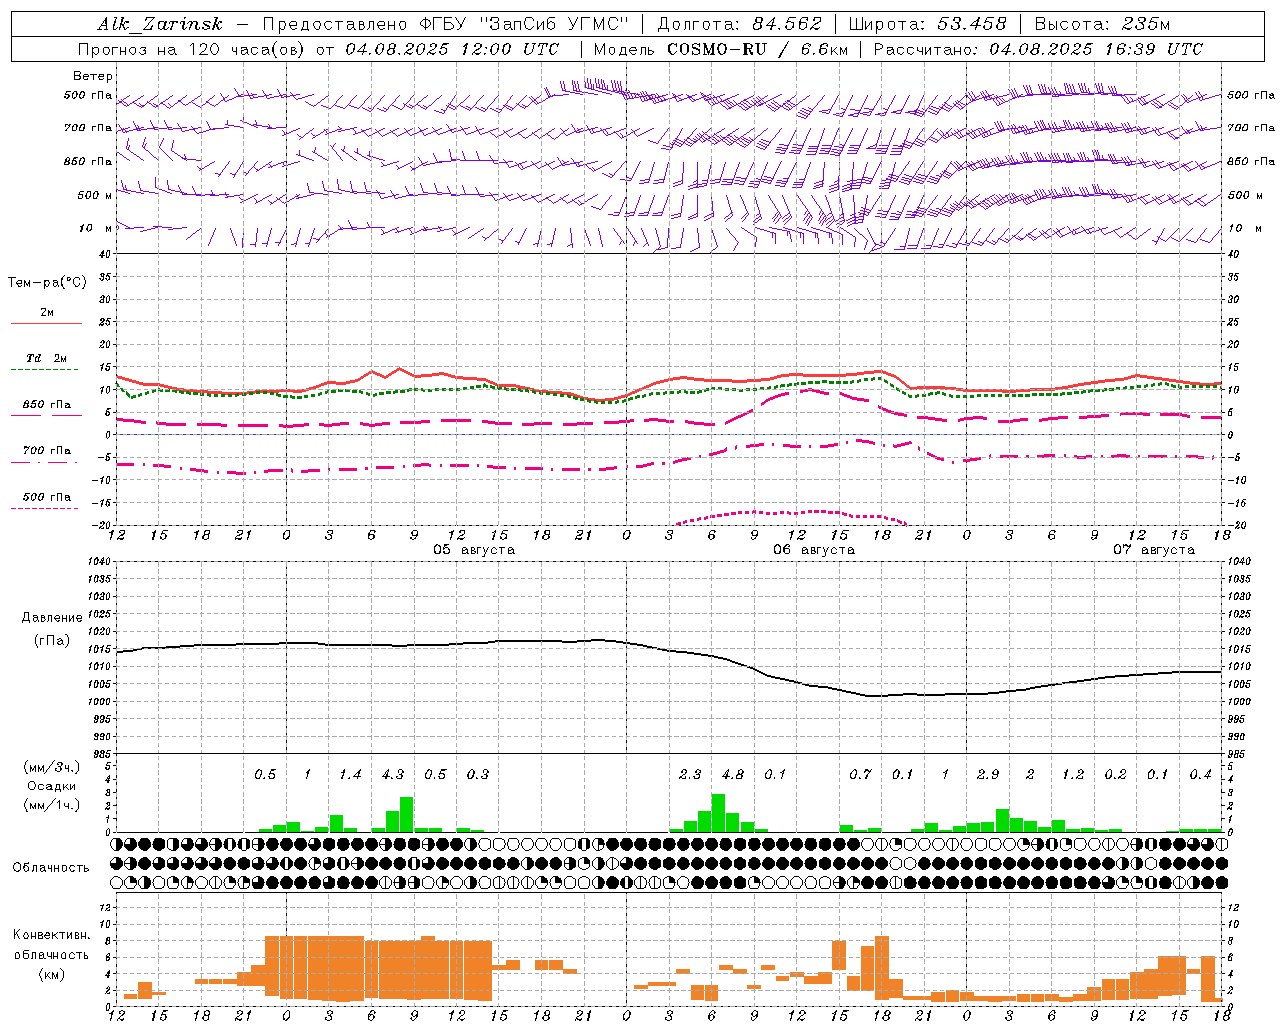
Task: Click the dash-dot line sample under 700 гПа legend
Action: coord(45,462)
